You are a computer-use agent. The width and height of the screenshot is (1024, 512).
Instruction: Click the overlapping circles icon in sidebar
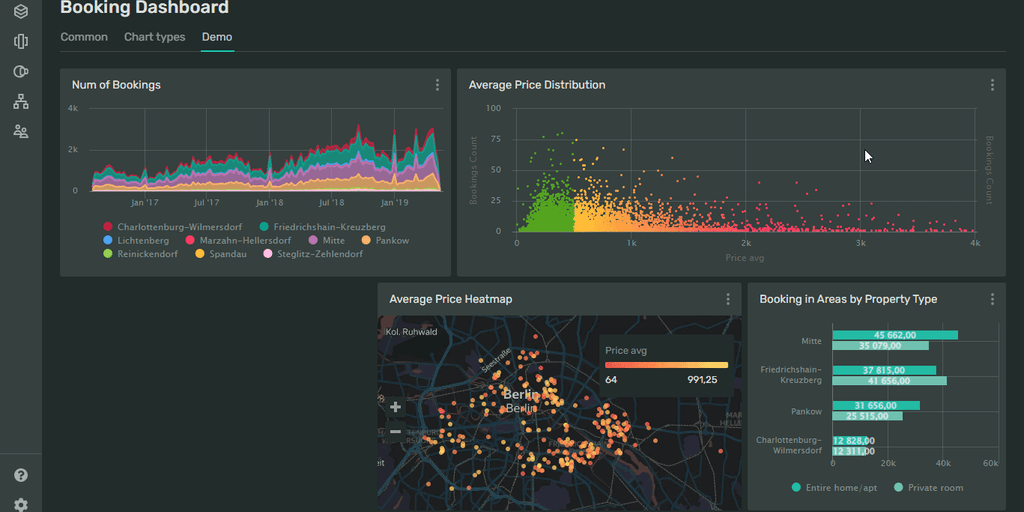point(20,72)
